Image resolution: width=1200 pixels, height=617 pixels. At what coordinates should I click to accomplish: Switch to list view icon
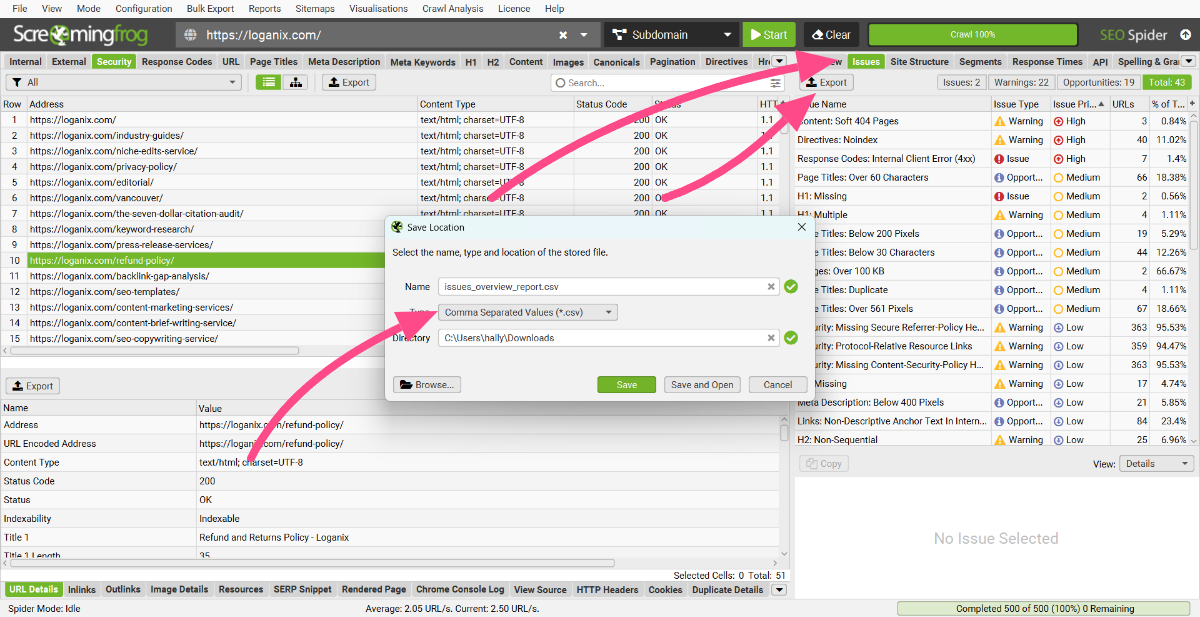(x=266, y=82)
